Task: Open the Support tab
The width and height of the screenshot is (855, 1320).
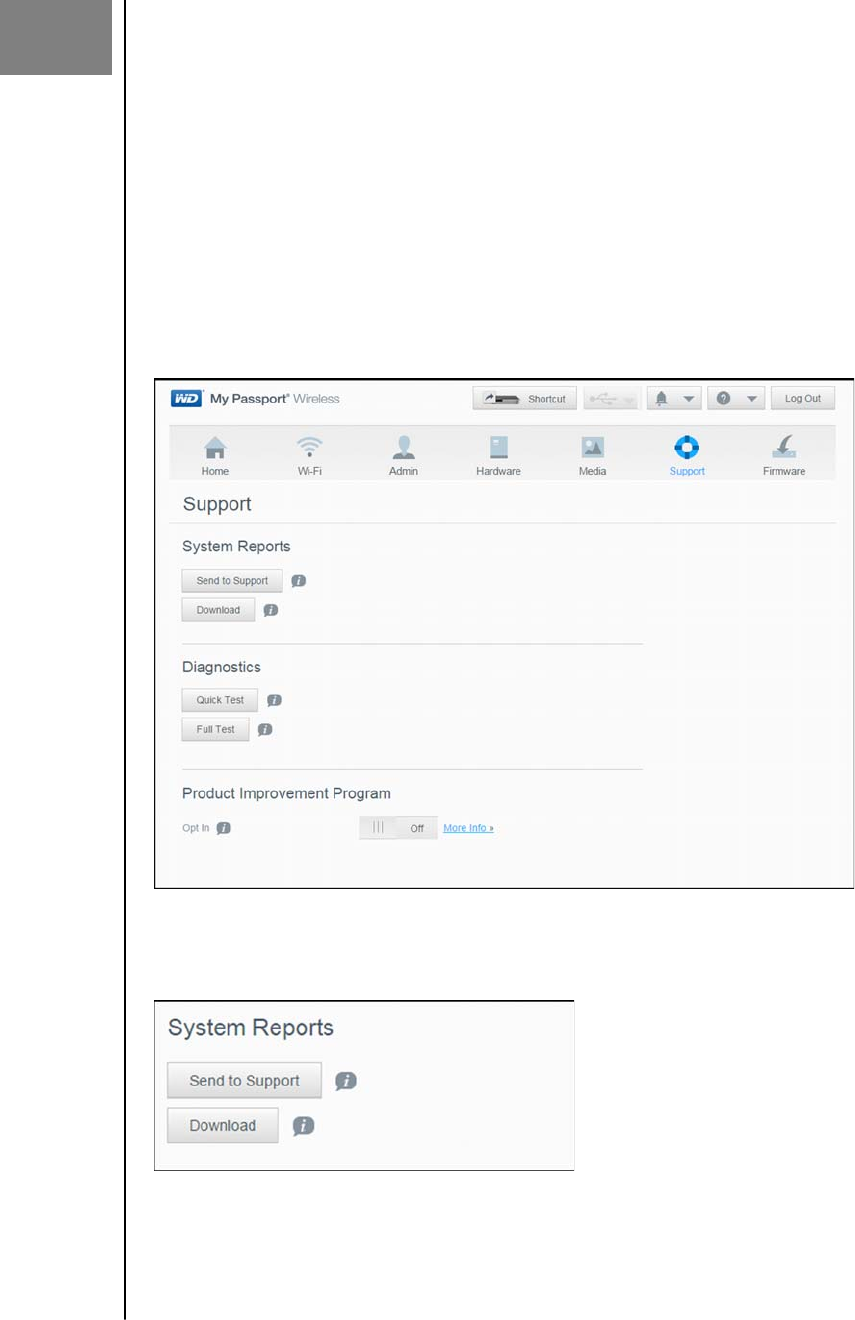Action: point(687,455)
